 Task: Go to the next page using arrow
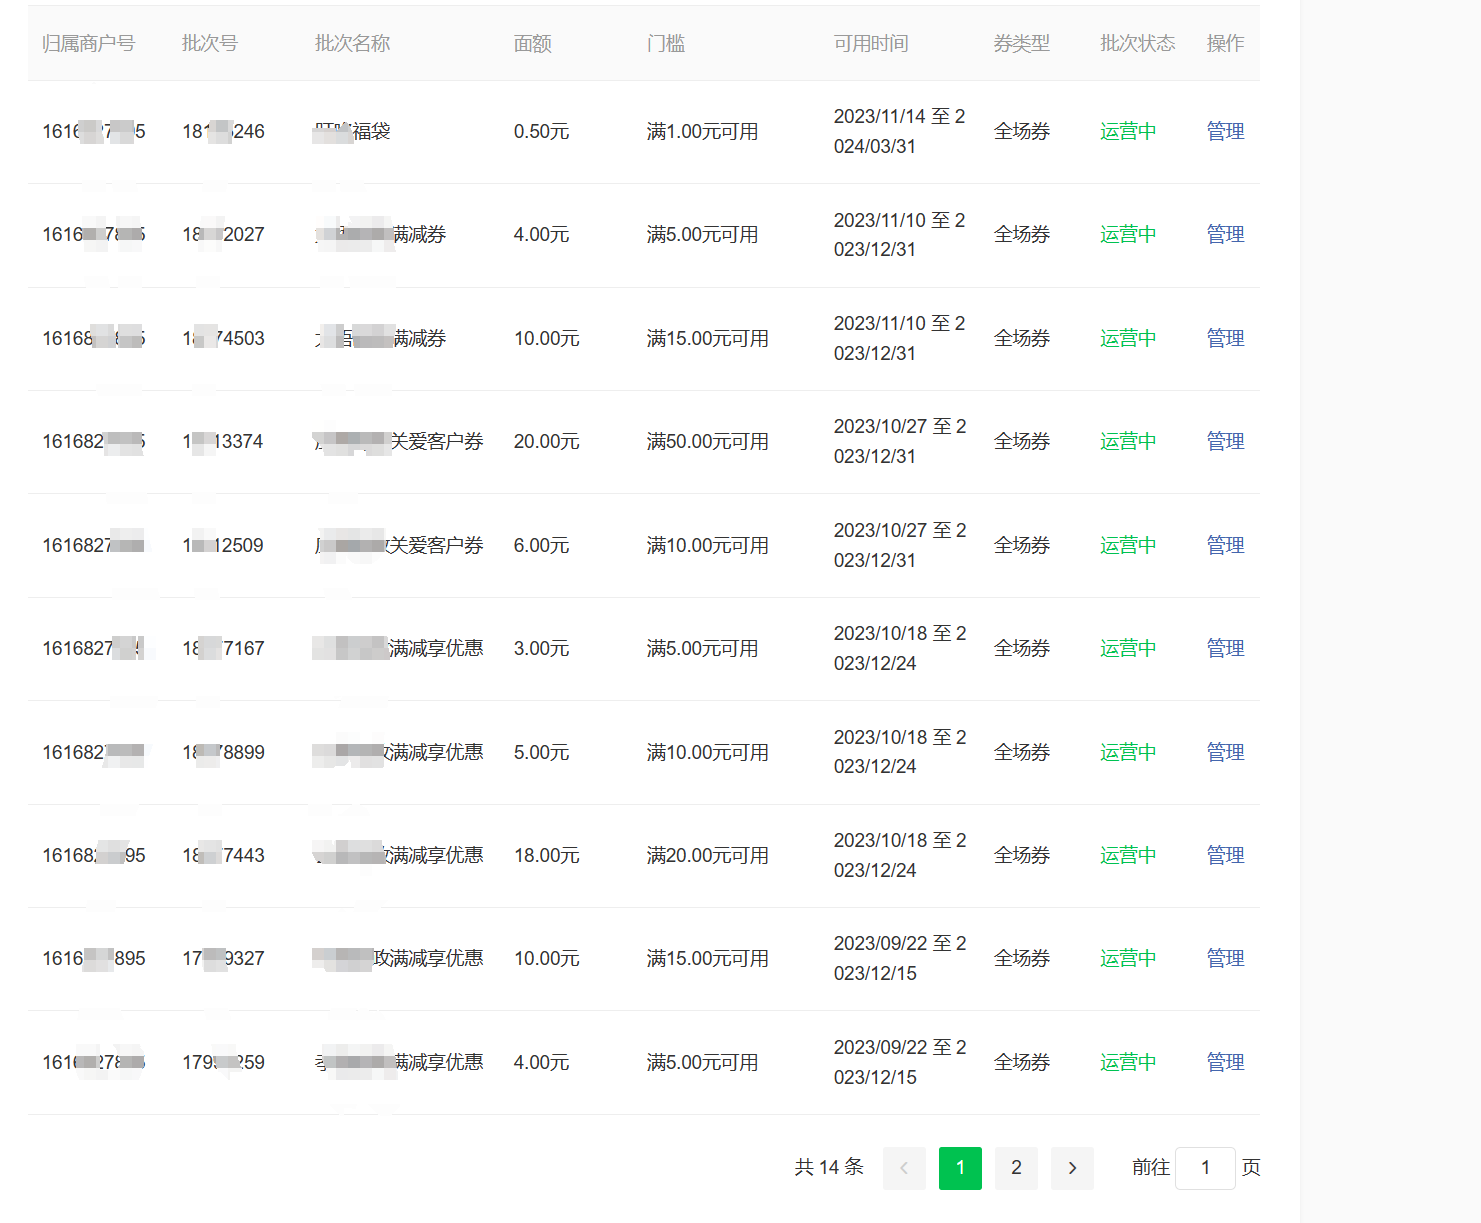(1072, 1168)
